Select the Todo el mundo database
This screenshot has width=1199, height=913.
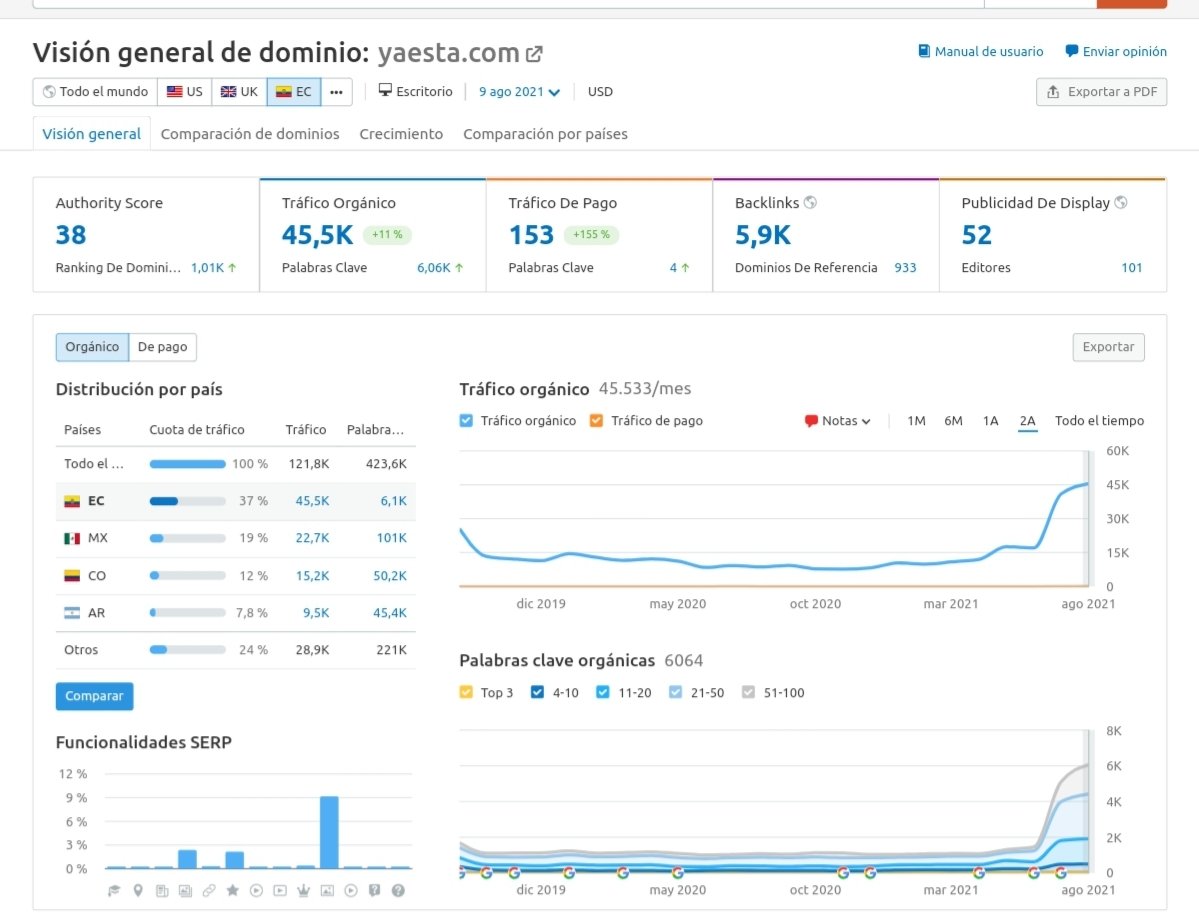96,92
